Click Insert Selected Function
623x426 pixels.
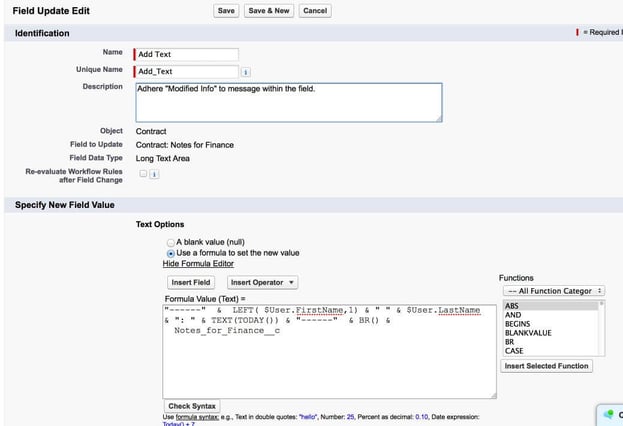(x=546, y=366)
